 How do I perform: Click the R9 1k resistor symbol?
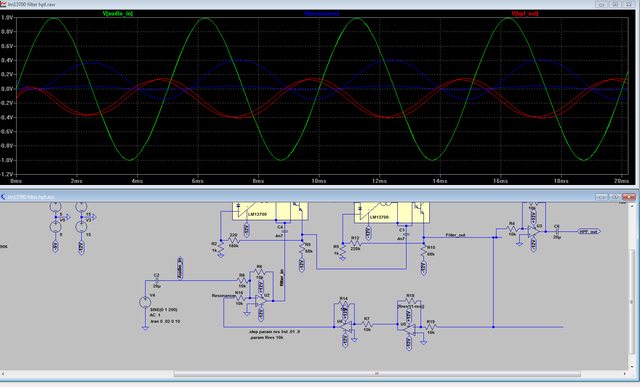[x=342, y=252]
